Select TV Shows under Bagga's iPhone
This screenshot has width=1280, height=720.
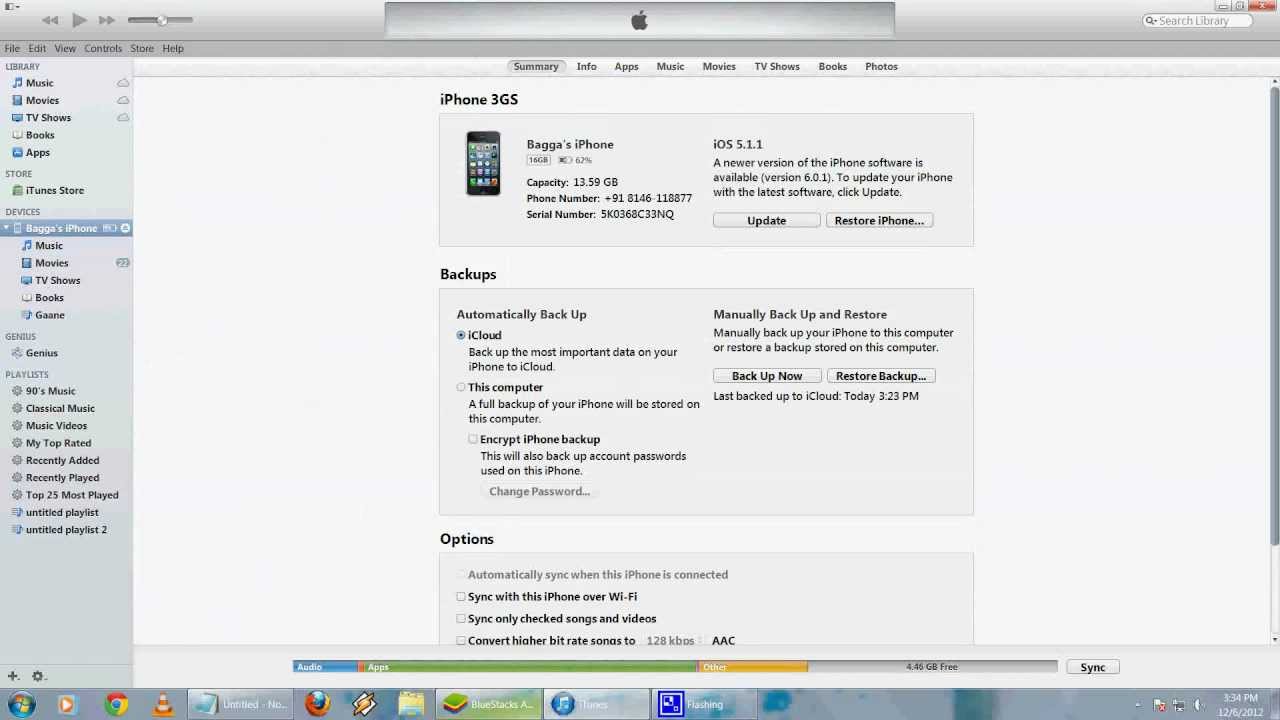click(x=58, y=281)
